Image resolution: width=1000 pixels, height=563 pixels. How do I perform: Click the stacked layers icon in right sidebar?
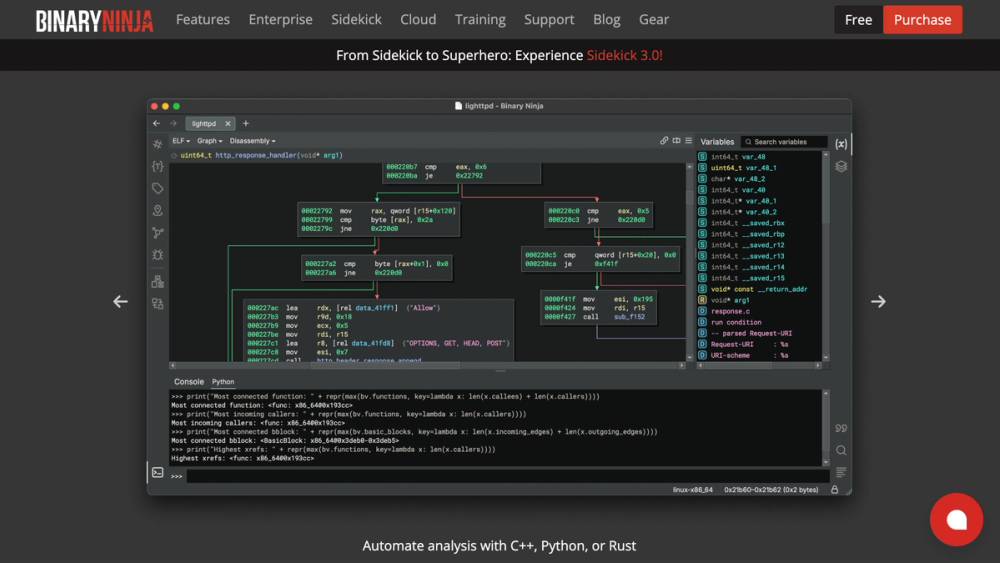[841, 166]
